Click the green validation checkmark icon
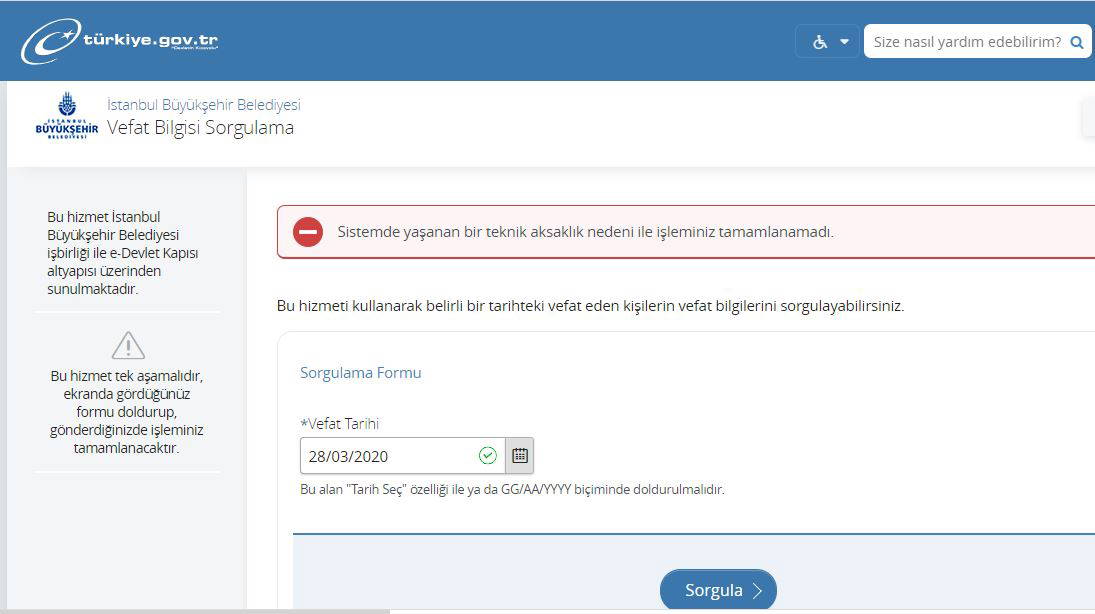The width and height of the screenshot is (1095, 614). coord(488,456)
